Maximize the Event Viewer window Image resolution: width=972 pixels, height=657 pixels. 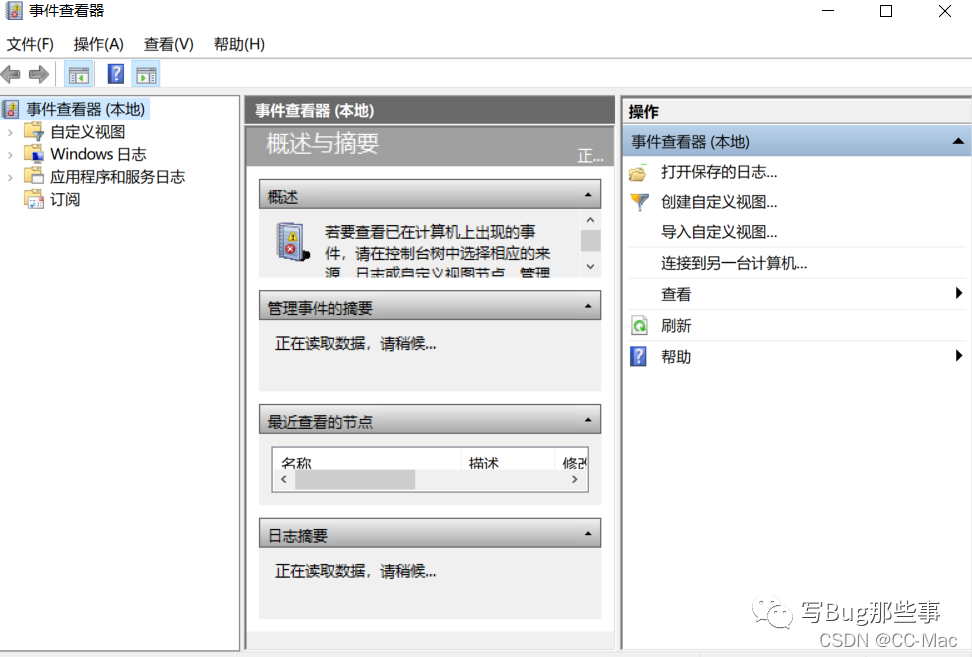tap(886, 11)
